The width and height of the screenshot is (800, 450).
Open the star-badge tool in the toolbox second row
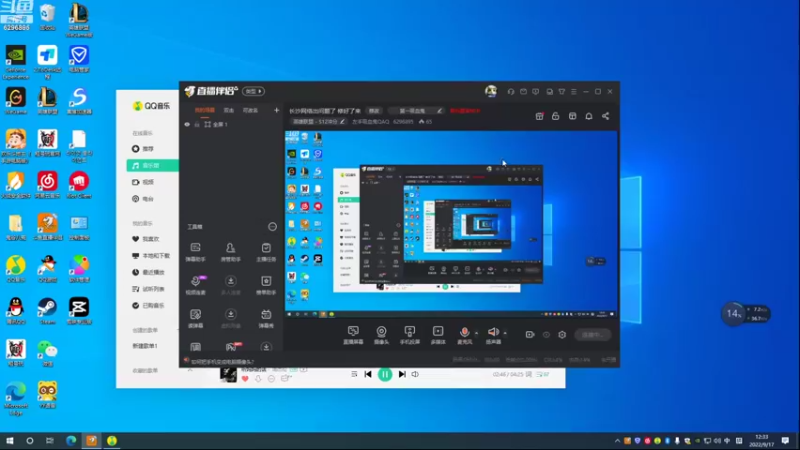(266, 285)
